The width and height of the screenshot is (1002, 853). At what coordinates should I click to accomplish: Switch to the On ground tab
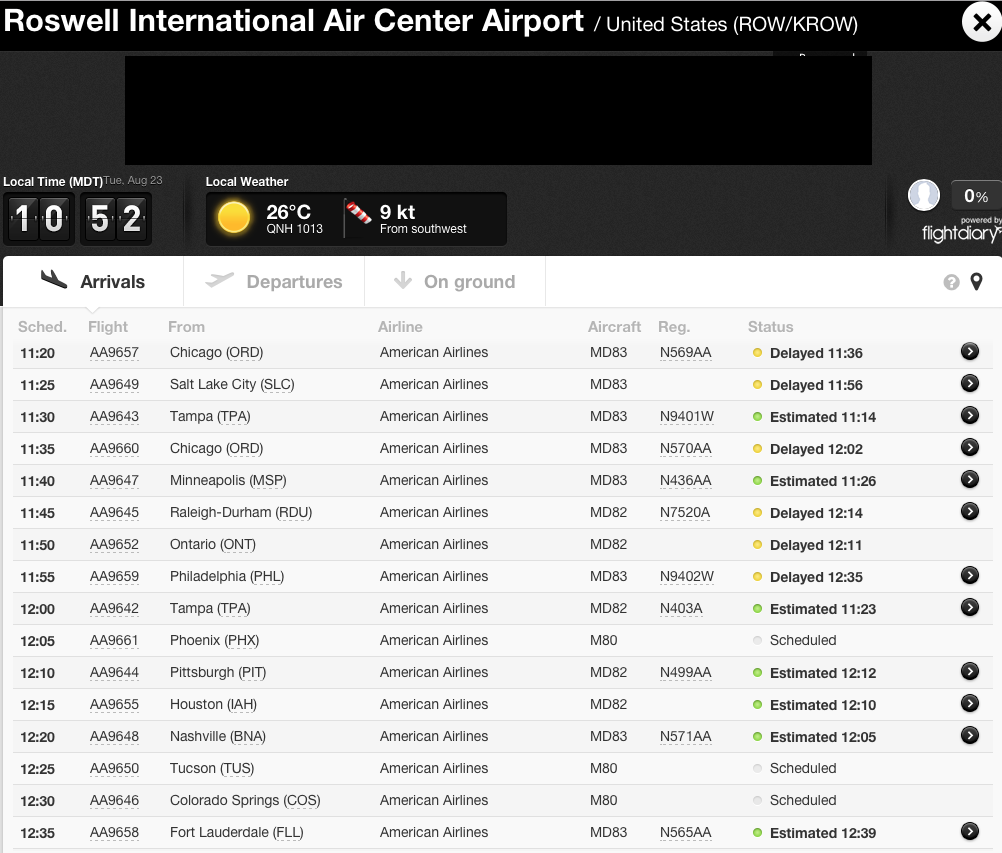(455, 281)
